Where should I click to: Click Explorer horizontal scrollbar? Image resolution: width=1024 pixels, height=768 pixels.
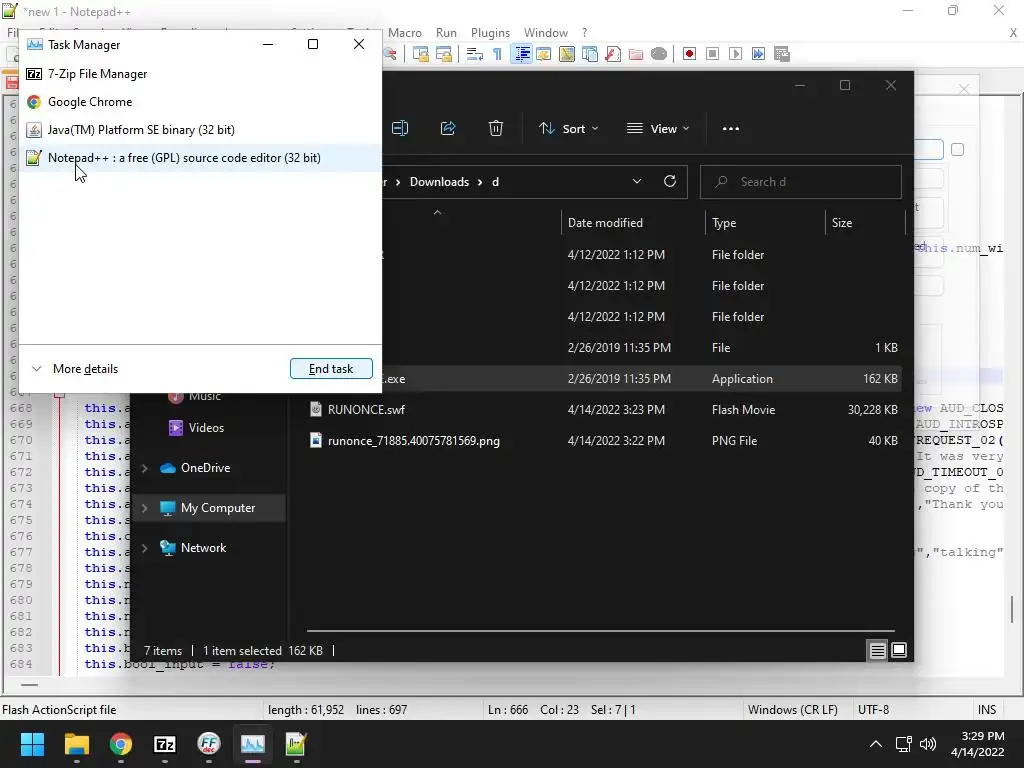point(600,631)
